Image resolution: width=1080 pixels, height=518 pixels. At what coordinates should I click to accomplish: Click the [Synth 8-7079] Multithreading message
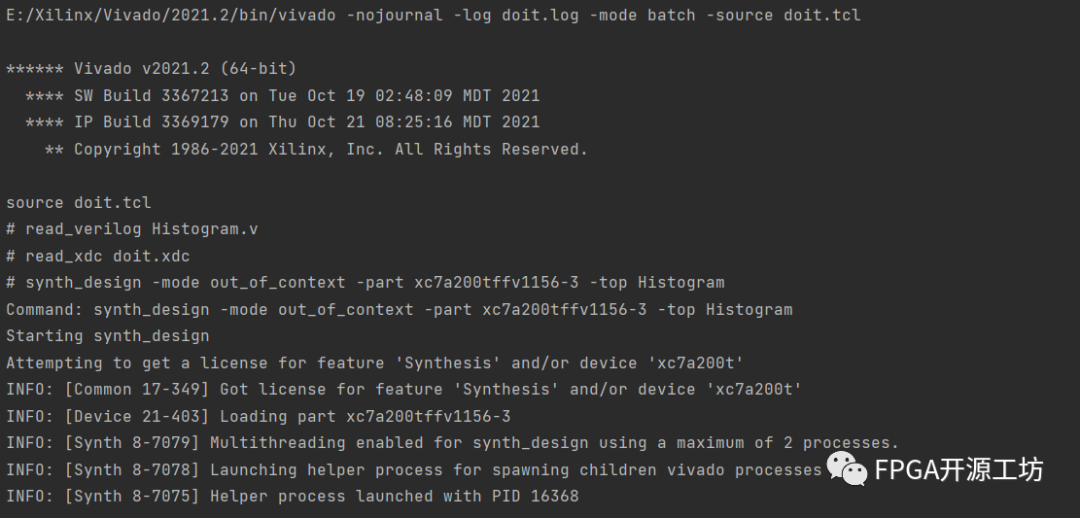pos(452,443)
